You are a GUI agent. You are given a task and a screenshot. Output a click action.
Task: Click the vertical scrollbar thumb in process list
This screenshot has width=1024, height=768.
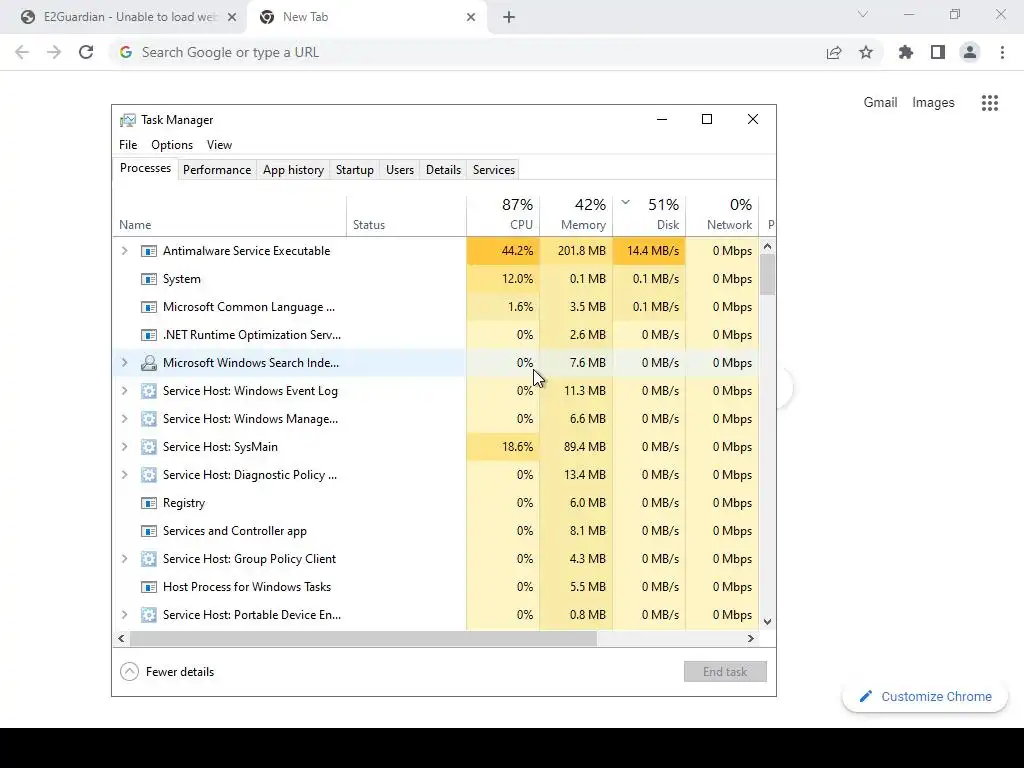[x=767, y=274]
